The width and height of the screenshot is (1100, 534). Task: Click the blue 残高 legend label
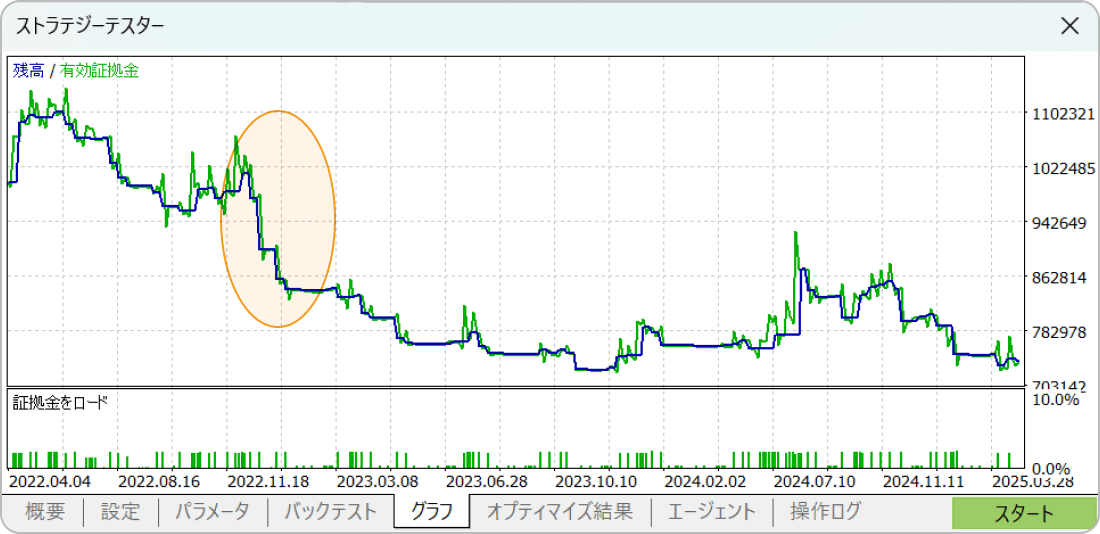click(28, 71)
